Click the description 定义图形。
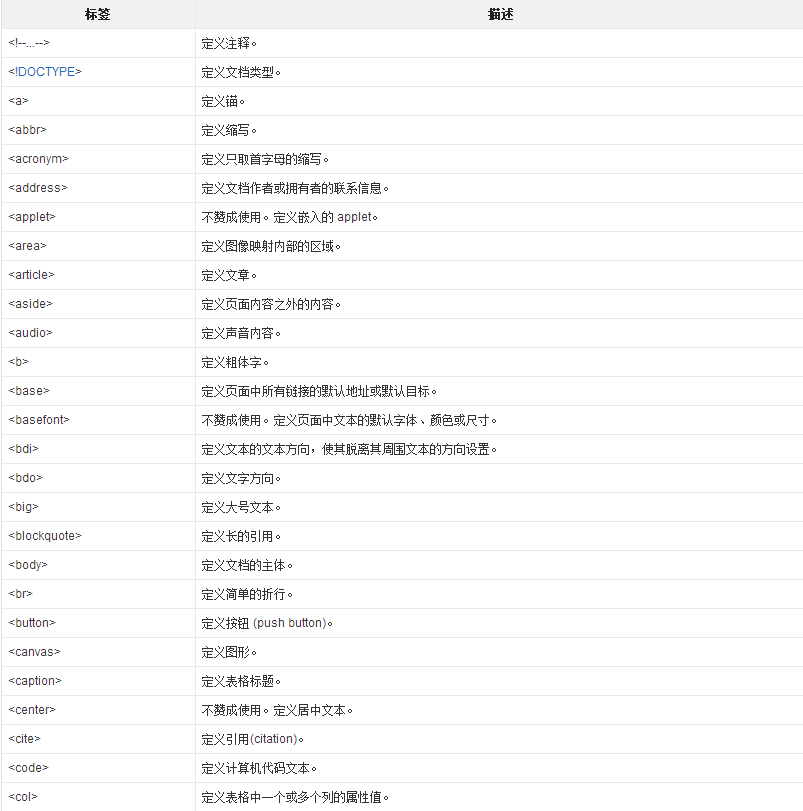 point(229,652)
